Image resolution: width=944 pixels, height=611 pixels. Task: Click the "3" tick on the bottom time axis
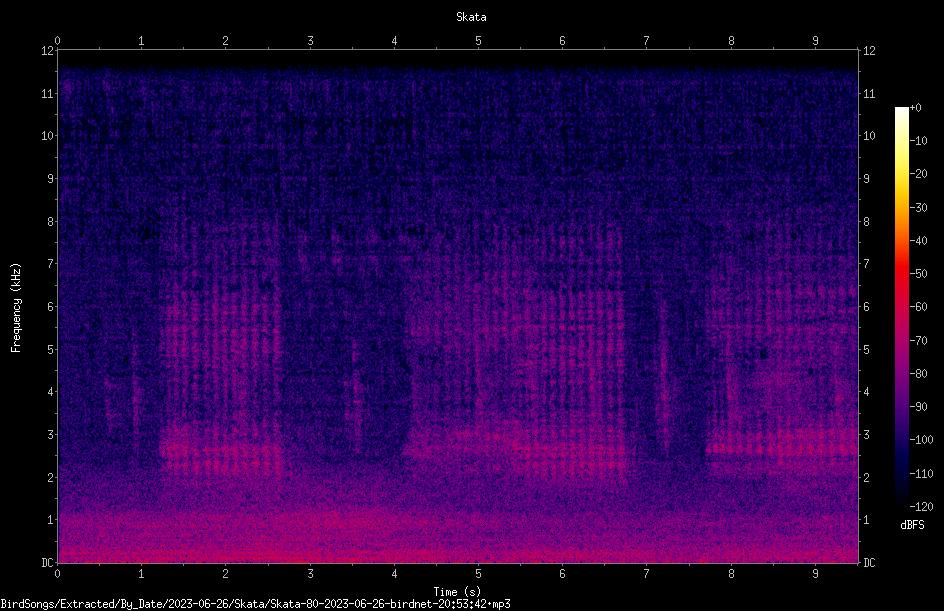coord(310,574)
